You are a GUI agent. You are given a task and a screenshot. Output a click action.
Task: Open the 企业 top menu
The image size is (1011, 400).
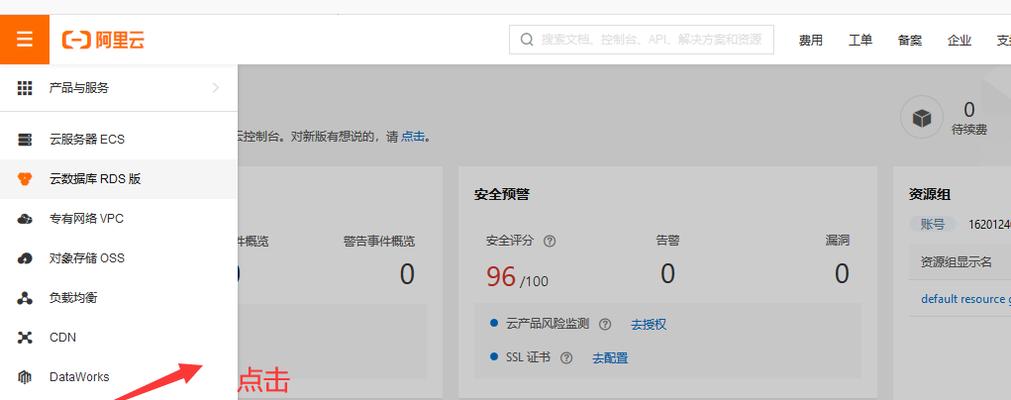pos(959,40)
